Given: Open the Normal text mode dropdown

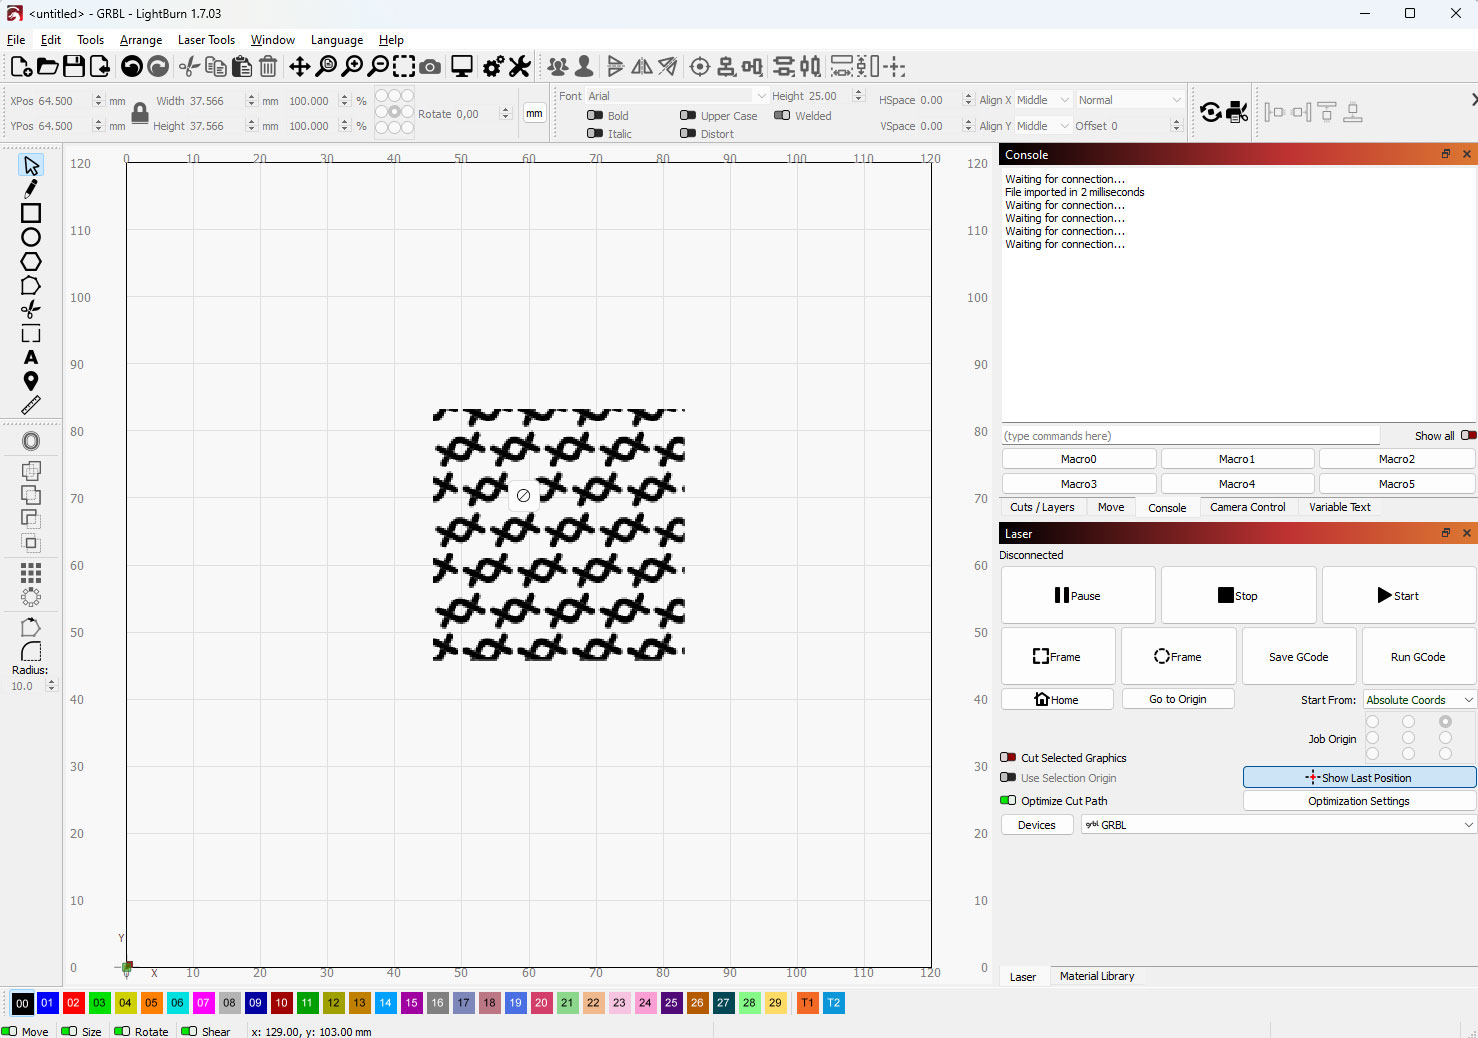Looking at the screenshot, I should point(1130,100).
